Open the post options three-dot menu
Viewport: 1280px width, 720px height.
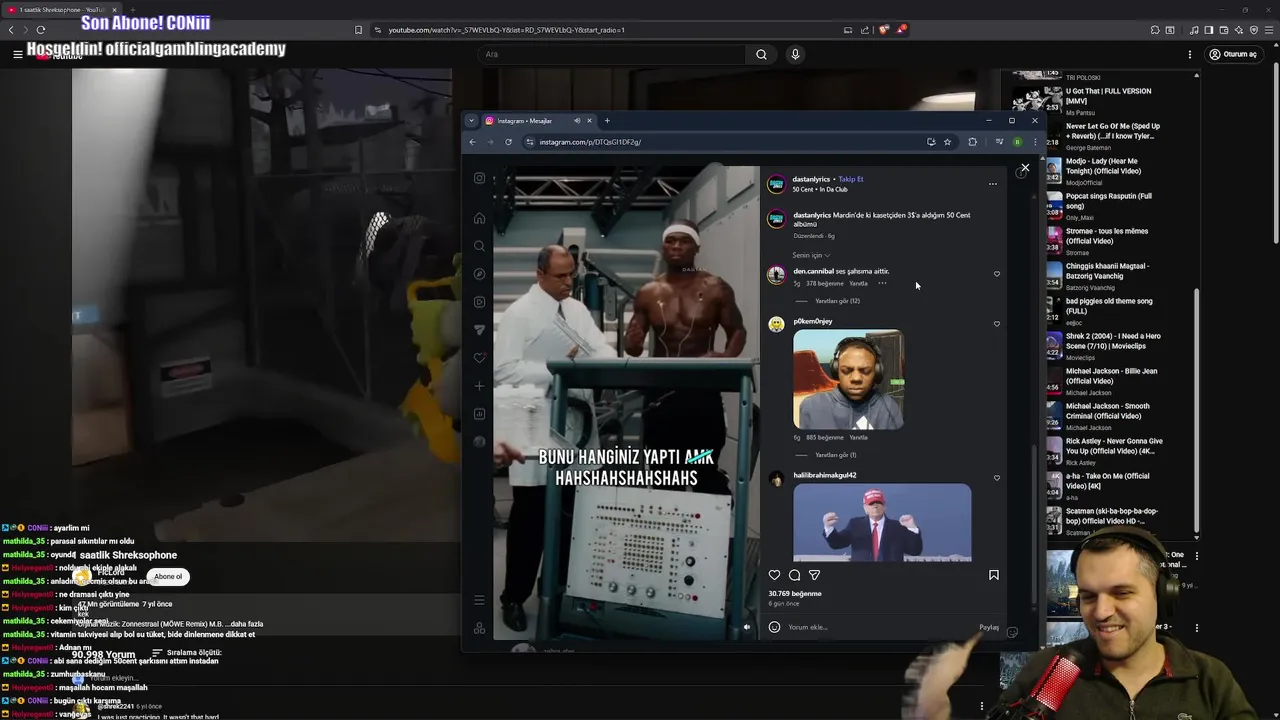pos(993,184)
